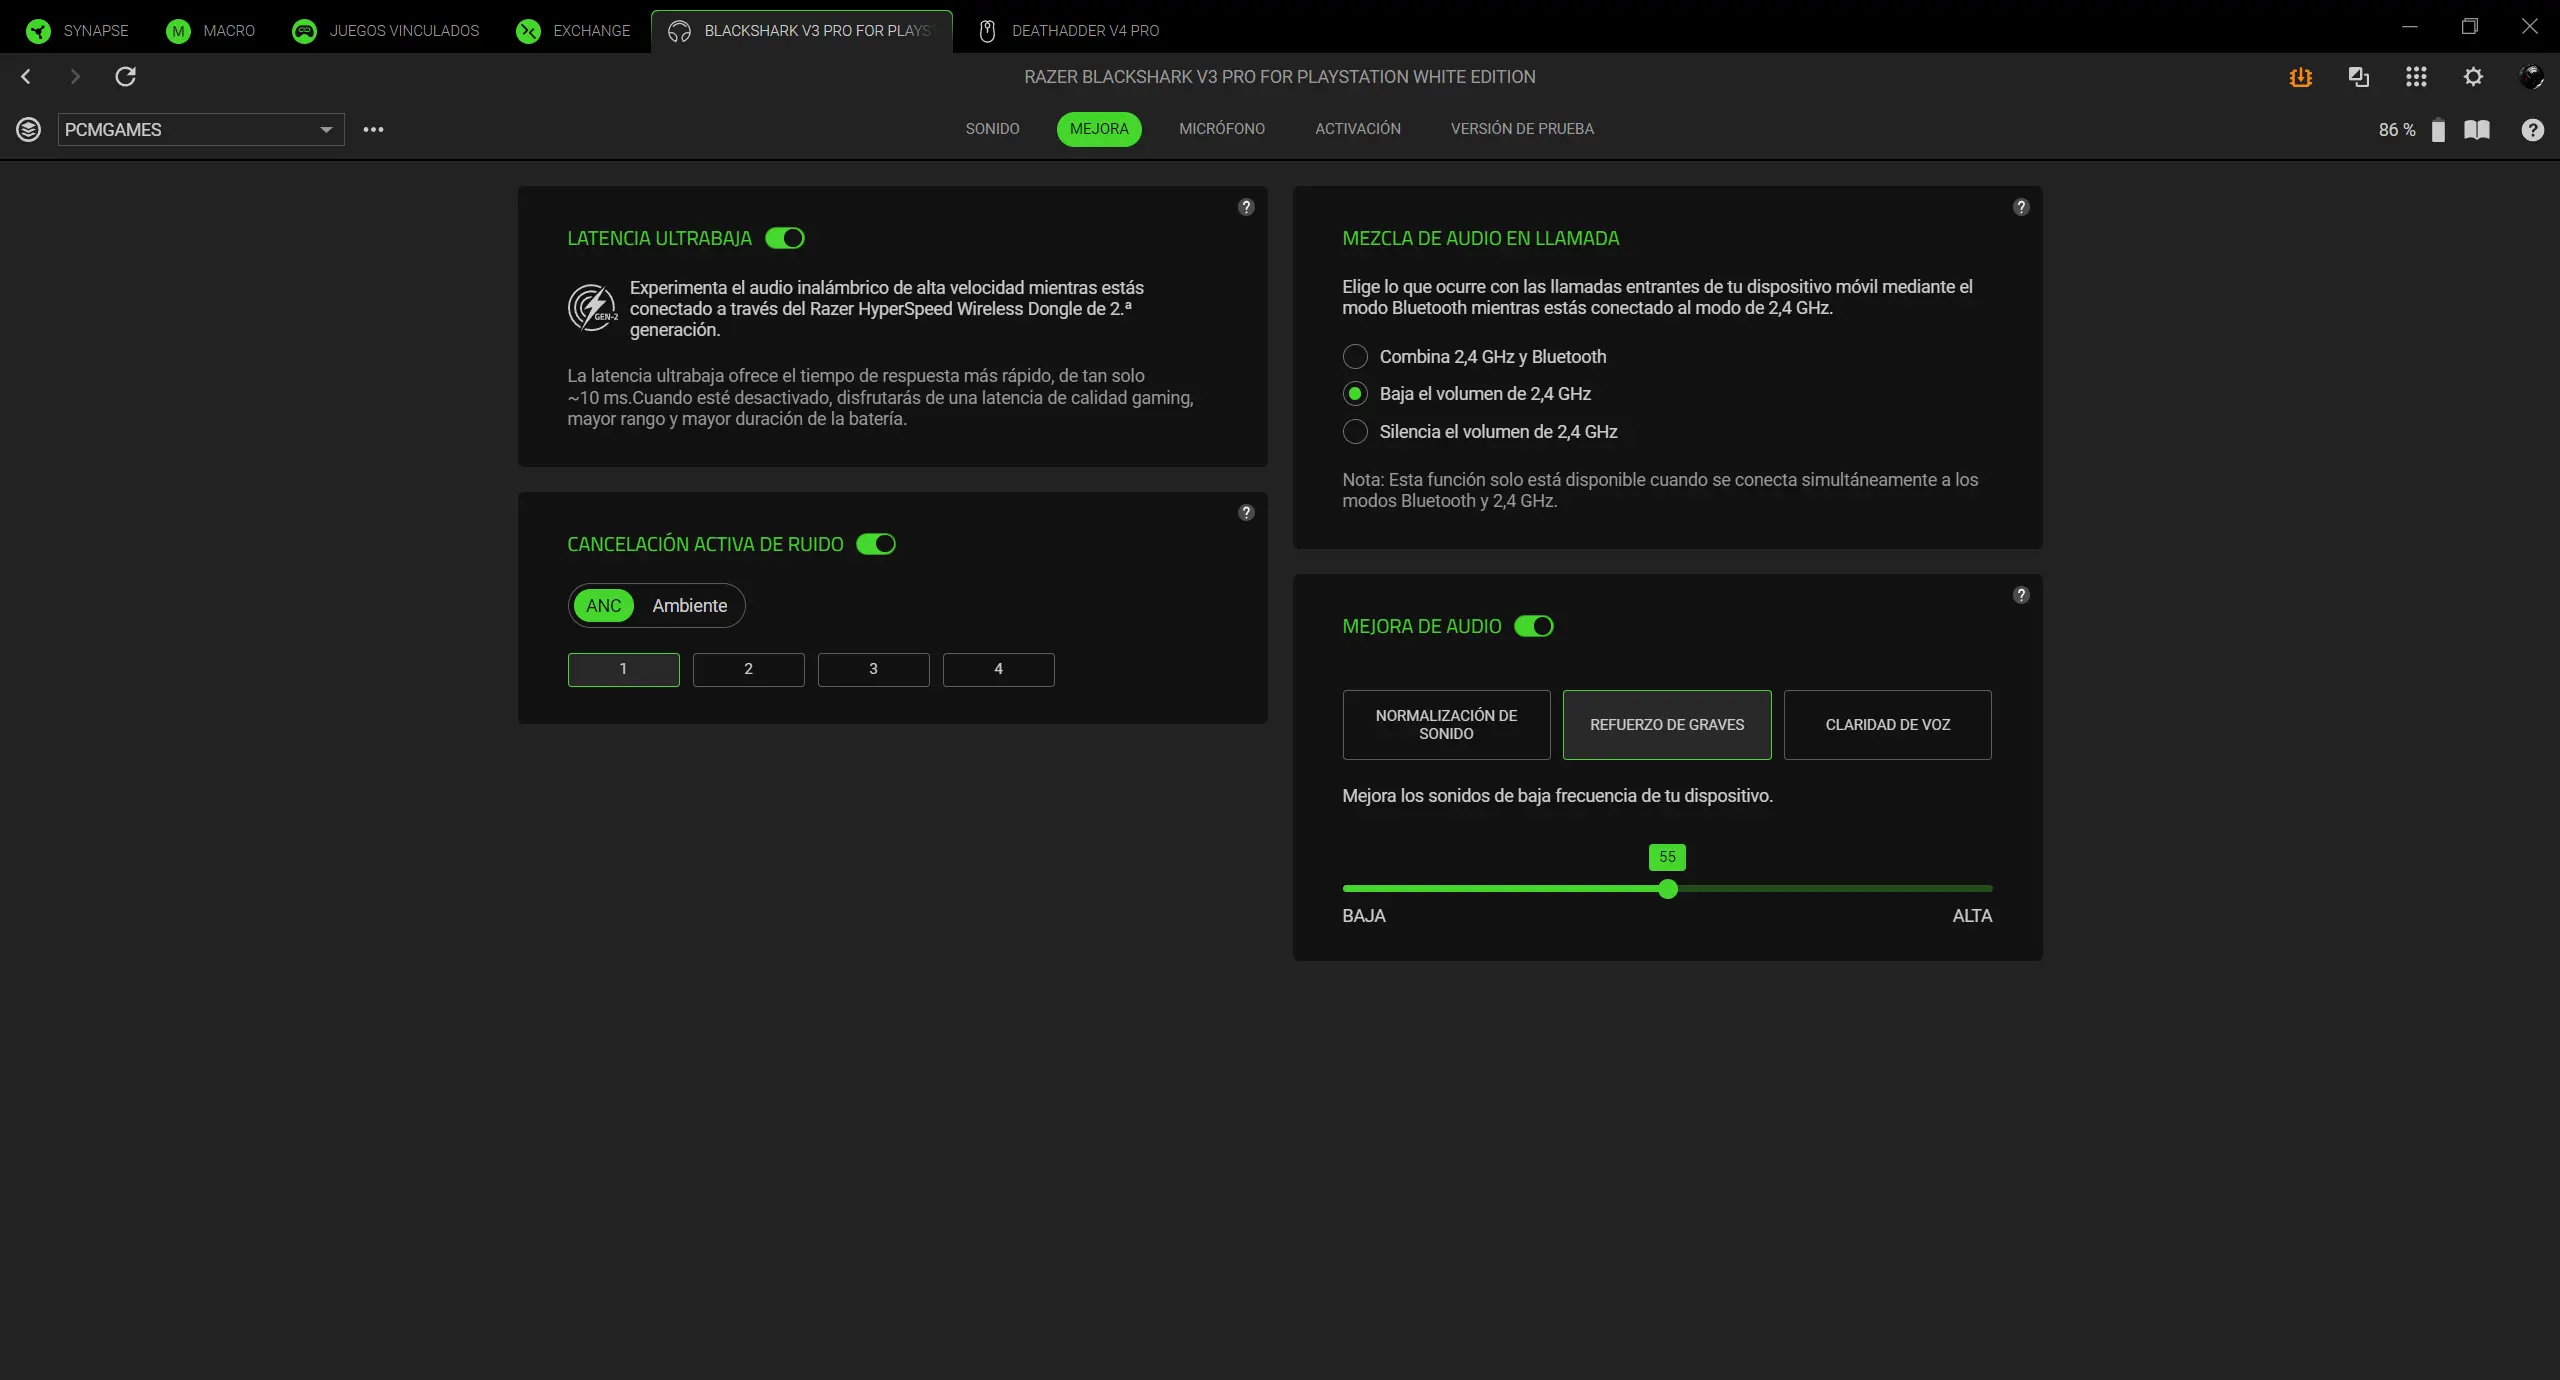Click the HyperSpeed Gen-2 lightning icon
The image size is (2560, 1380).
(x=593, y=308)
